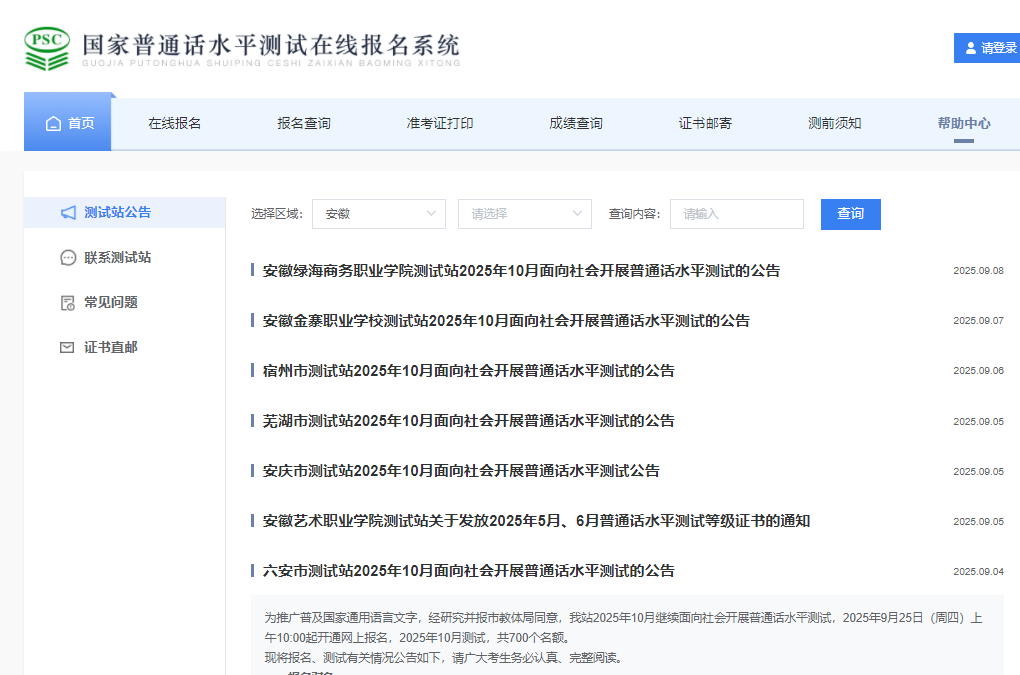Click the home icon in 首页 tab

(x=54, y=123)
